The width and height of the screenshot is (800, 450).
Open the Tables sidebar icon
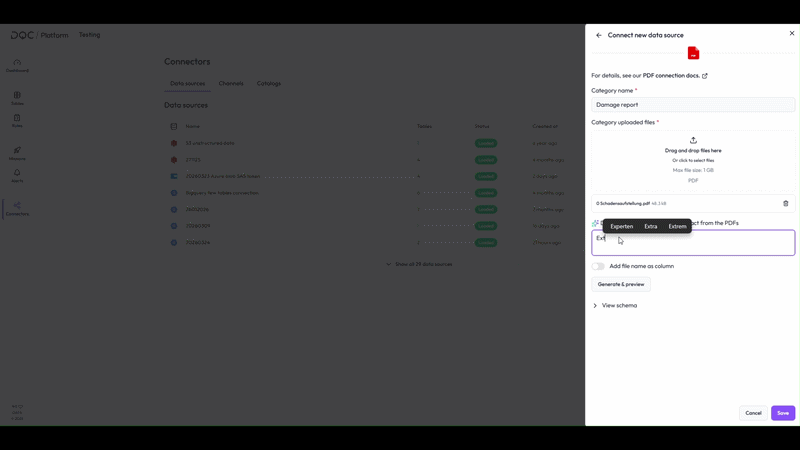[x=17, y=98]
